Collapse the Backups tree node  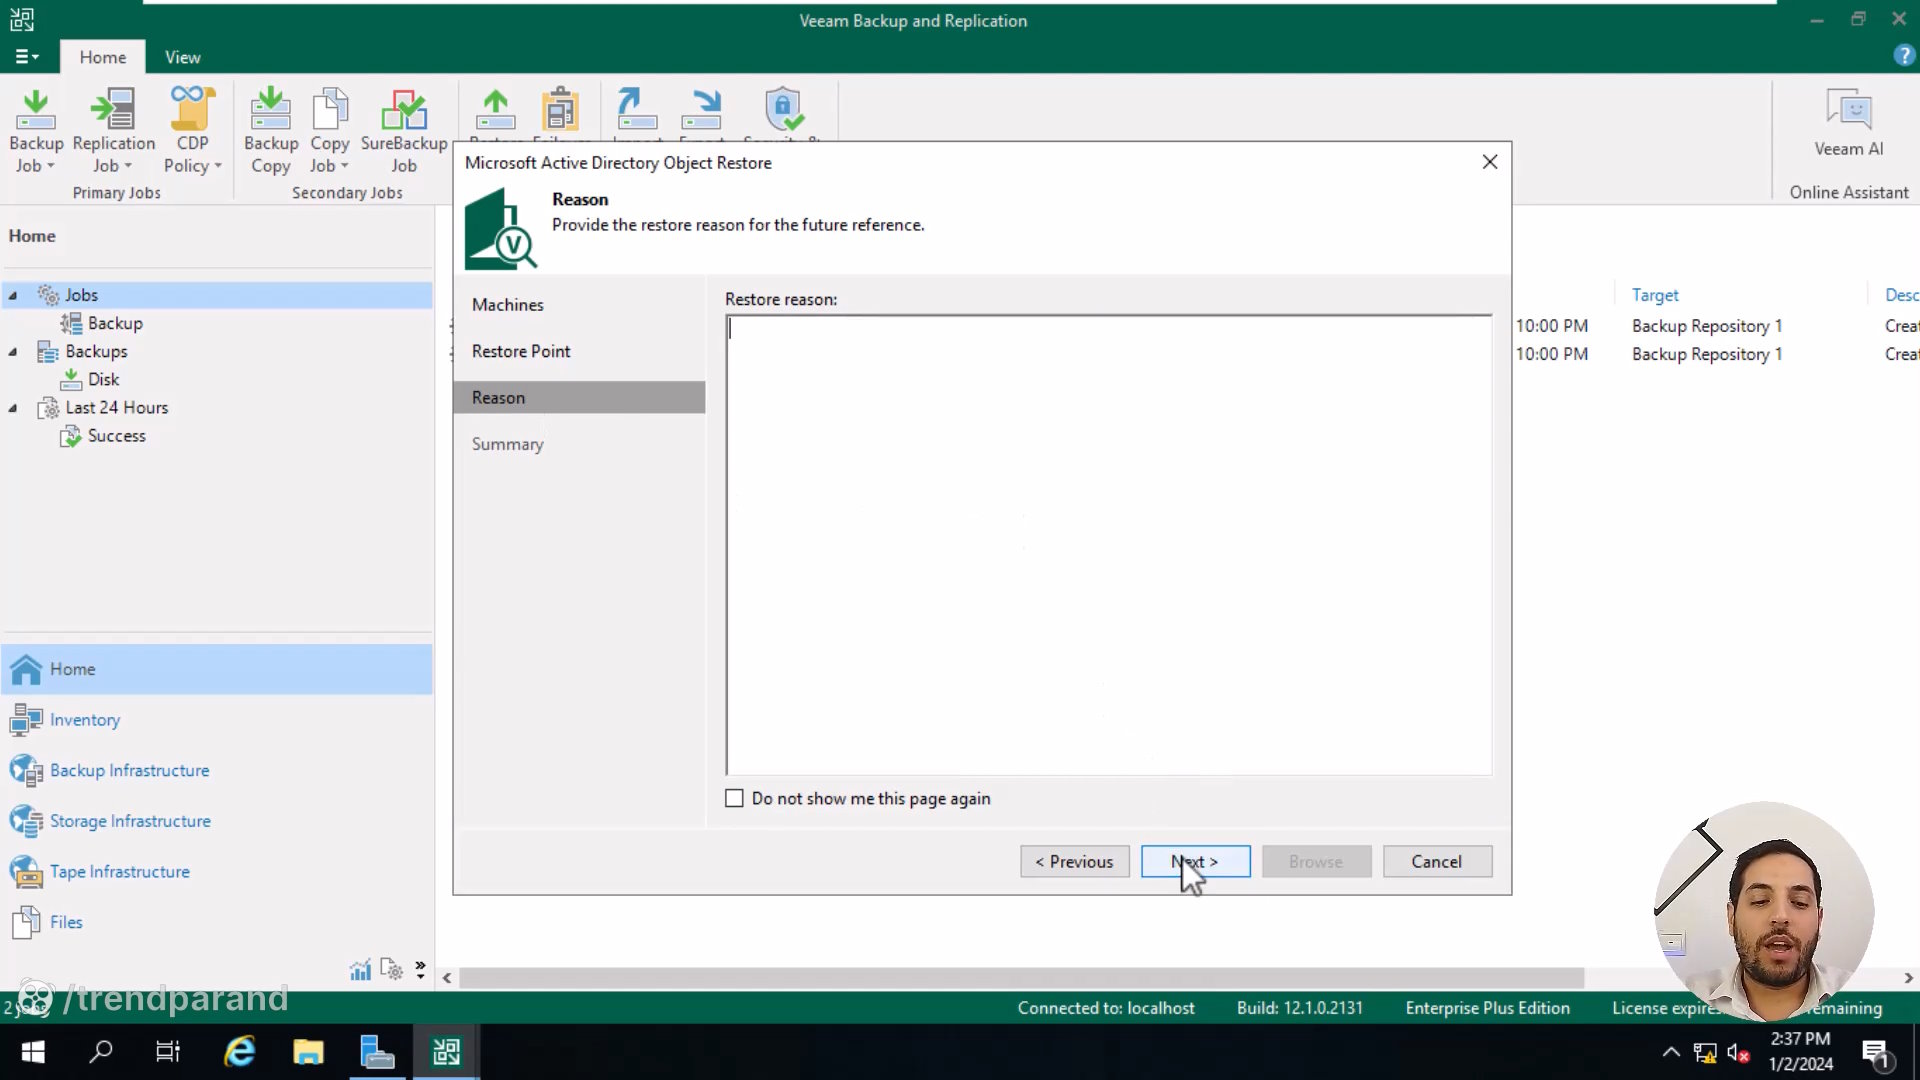(13, 351)
